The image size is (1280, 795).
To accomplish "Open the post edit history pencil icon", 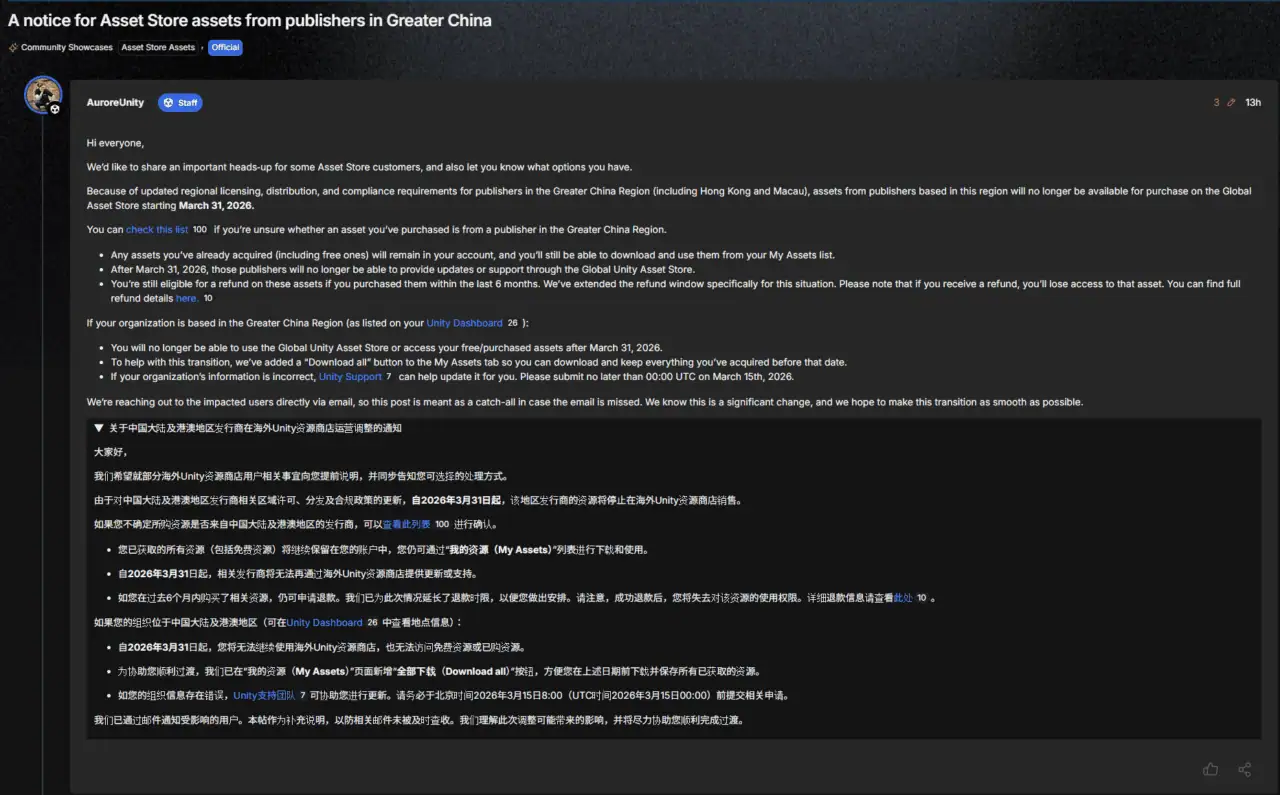I will point(1231,103).
